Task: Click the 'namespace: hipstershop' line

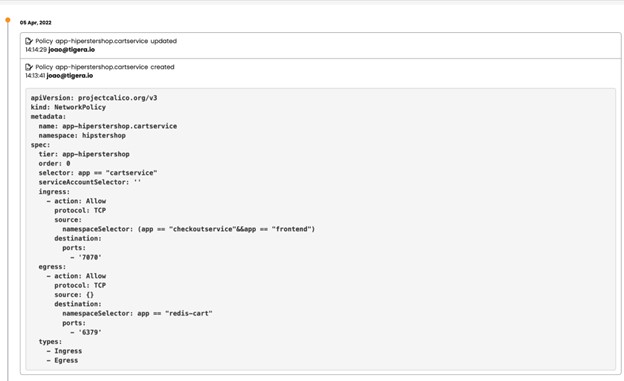Action: click(82, 135)
